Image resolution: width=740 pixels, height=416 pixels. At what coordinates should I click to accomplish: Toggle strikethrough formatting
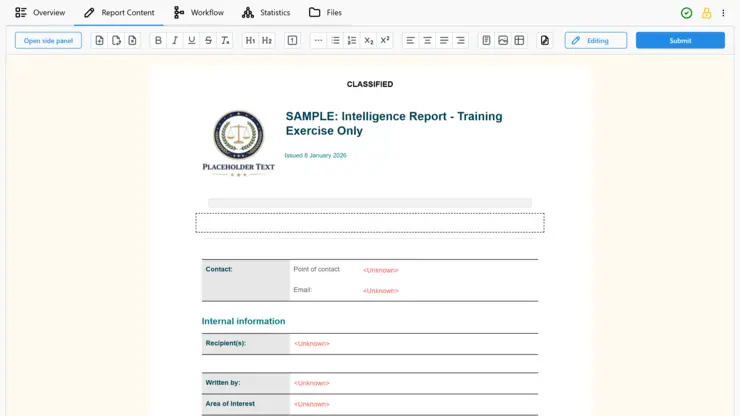(x=208, y=41)
